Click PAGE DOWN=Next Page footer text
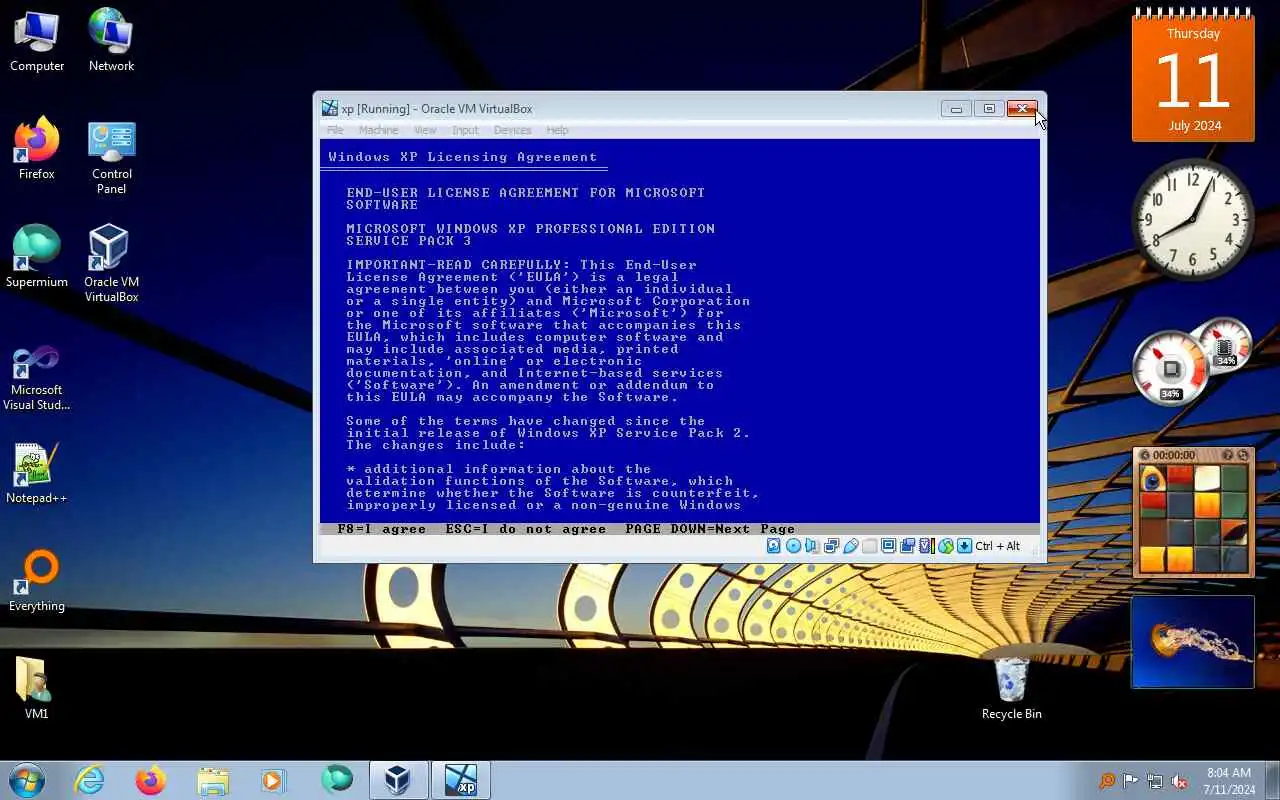Viewport: 1280px width, 800px height. point(709,529)
